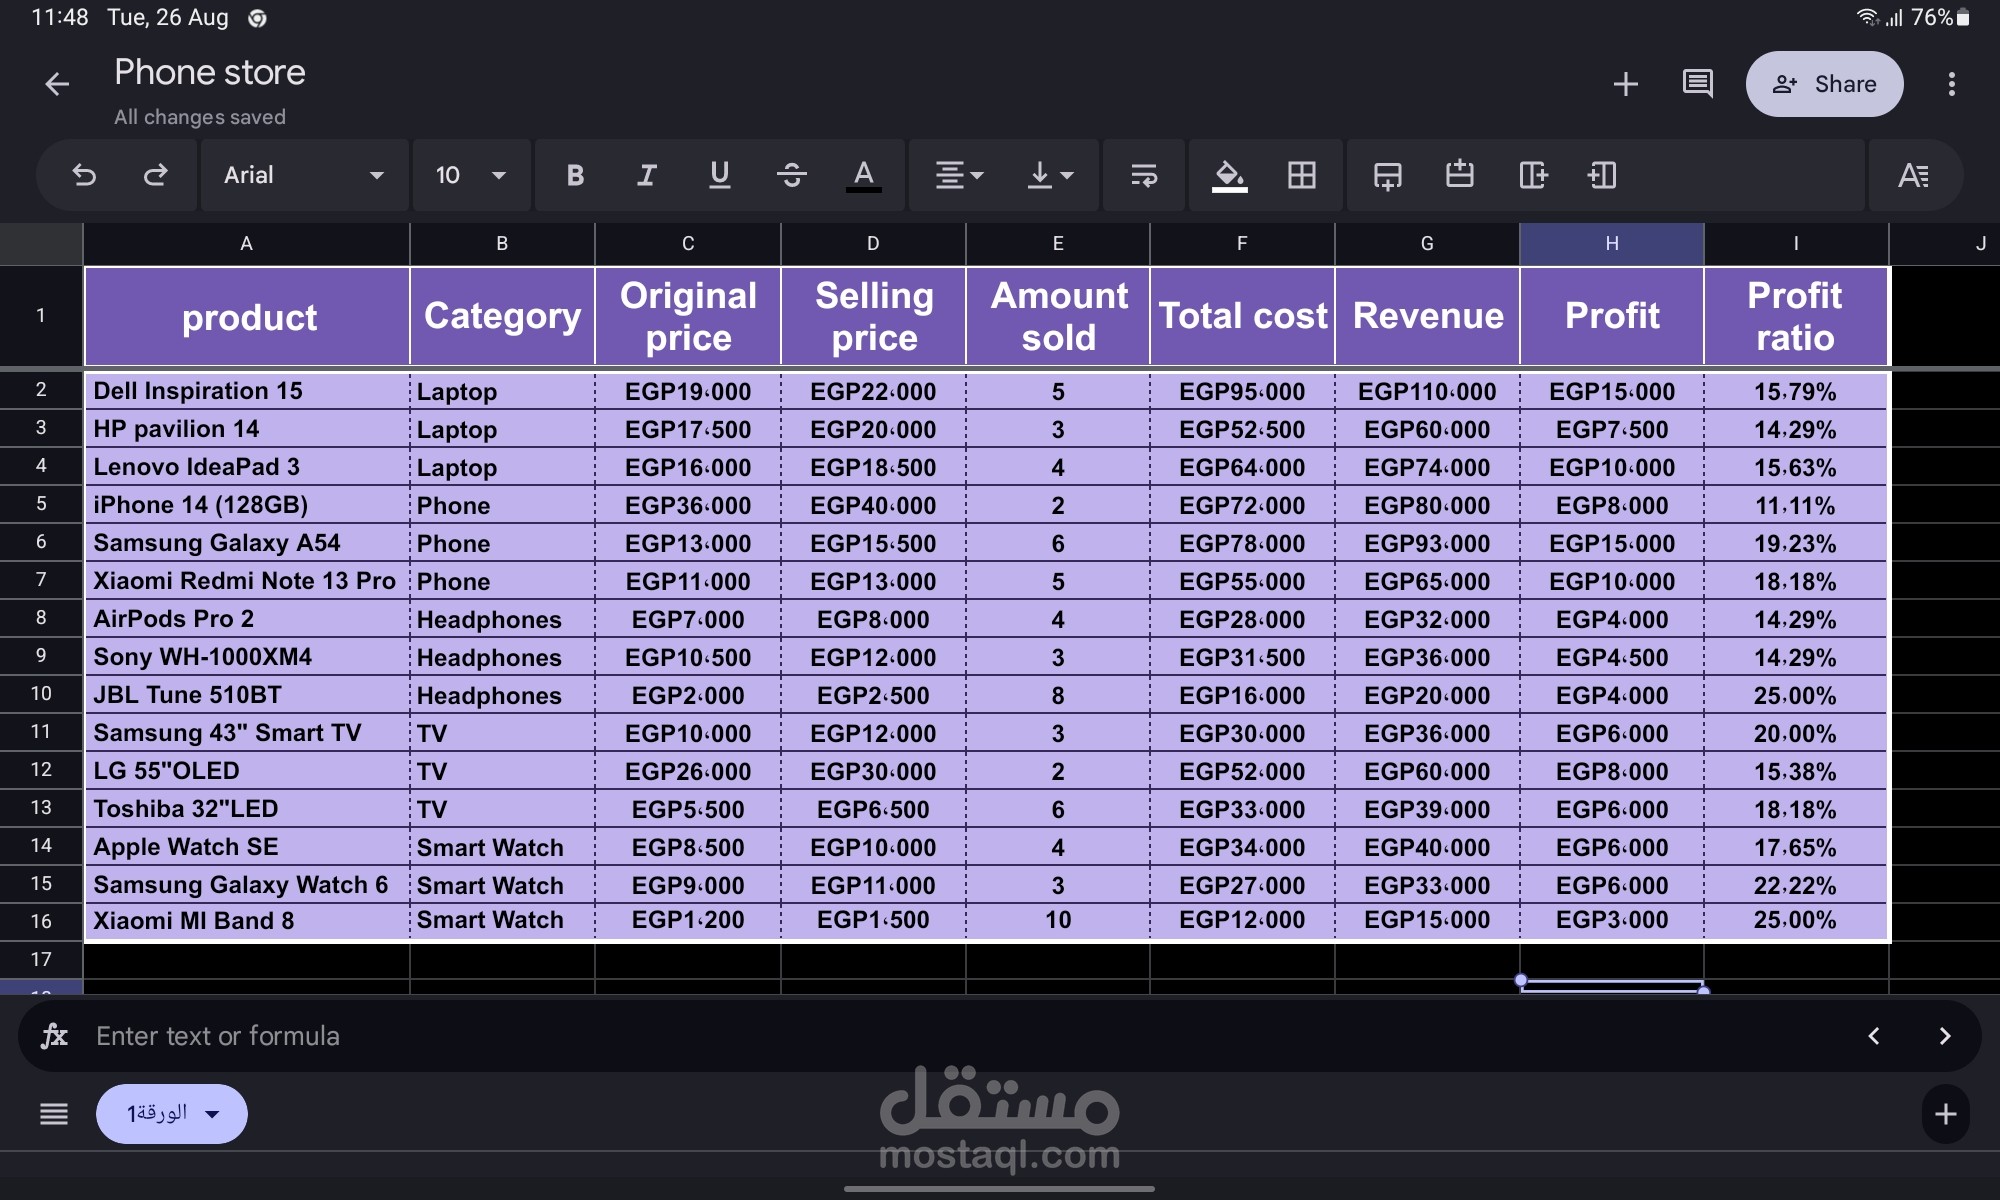Viewport: 2000px width, 1200px height.
Task: Add a new sheet with plus button
Action: click(1945, 1114)
